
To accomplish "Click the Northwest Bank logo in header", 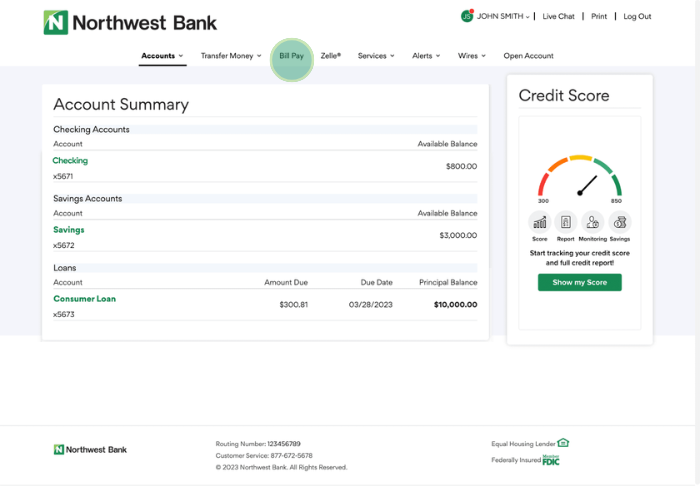I will point(130,22).
